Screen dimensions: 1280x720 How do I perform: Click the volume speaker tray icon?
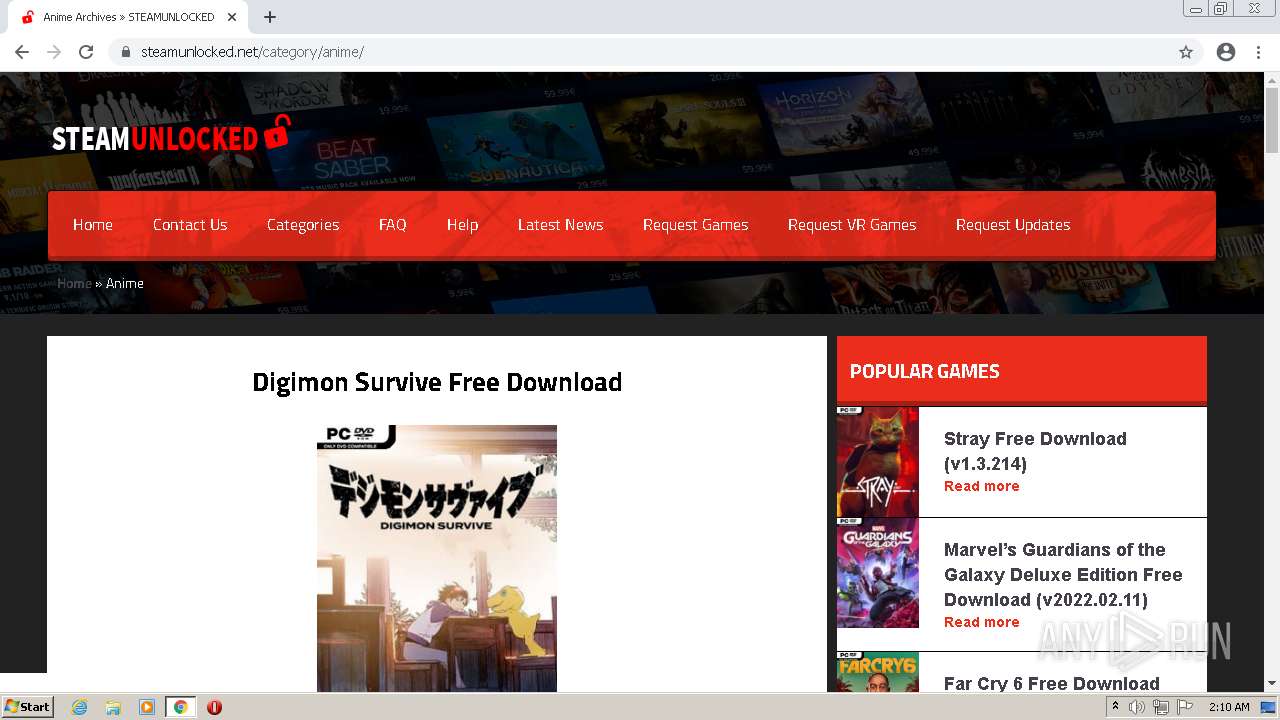(1137, 707)
